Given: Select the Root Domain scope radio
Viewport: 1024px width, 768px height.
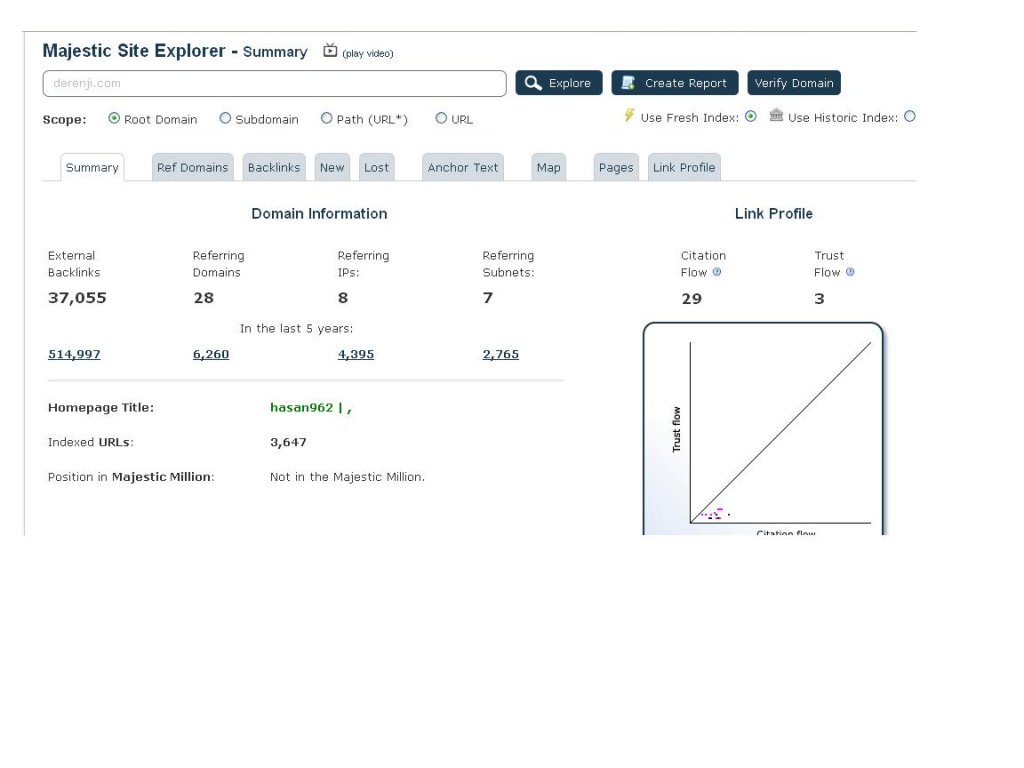Looking at the screenshot, I should (114, 118).
